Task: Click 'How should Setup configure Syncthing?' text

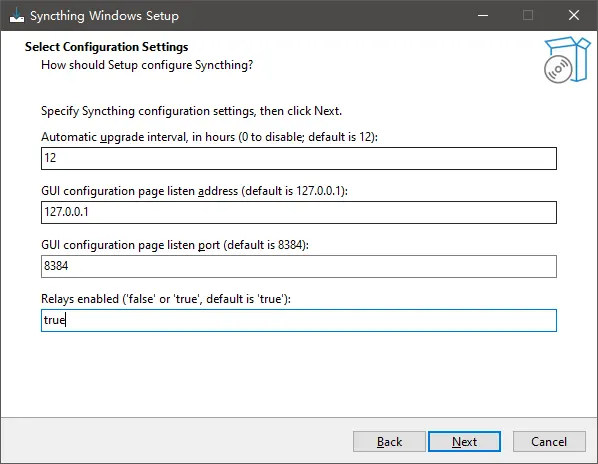Action: tap(147, 65)
